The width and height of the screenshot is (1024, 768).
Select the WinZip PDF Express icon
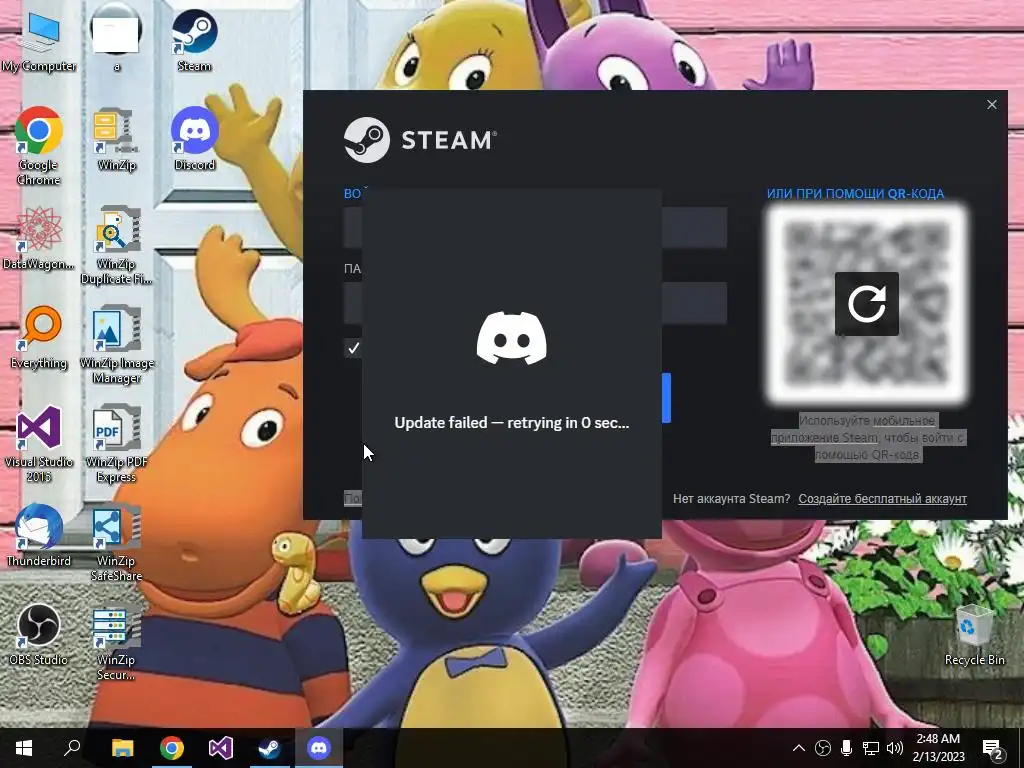(116, 443)
